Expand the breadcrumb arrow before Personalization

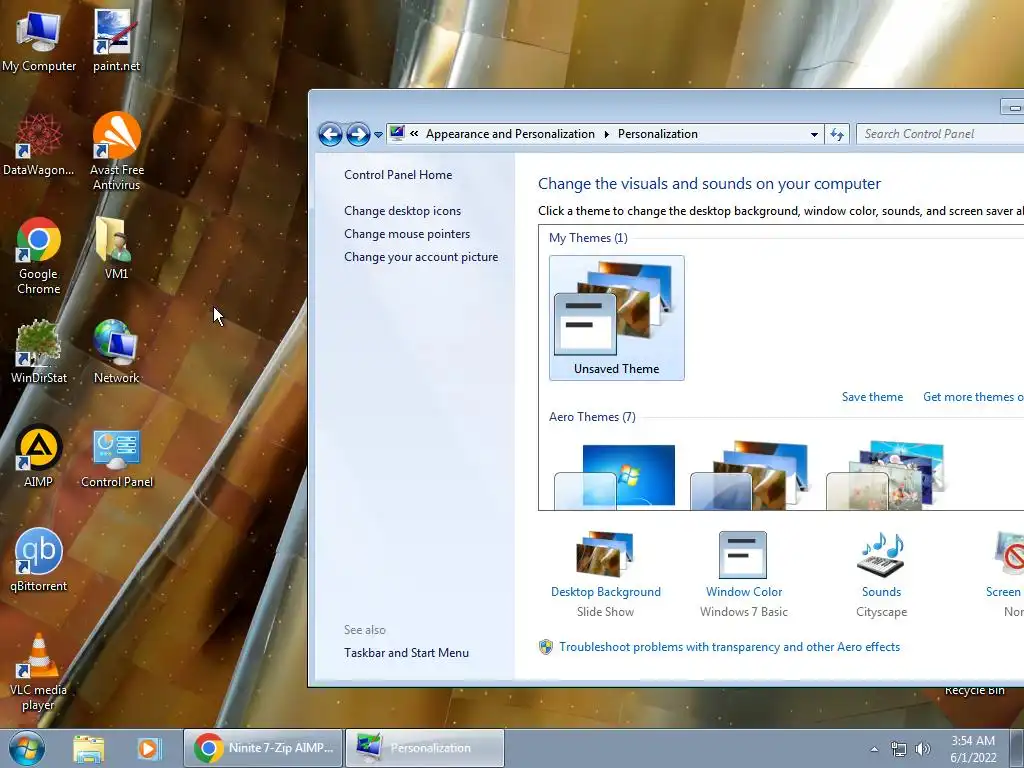607,135
